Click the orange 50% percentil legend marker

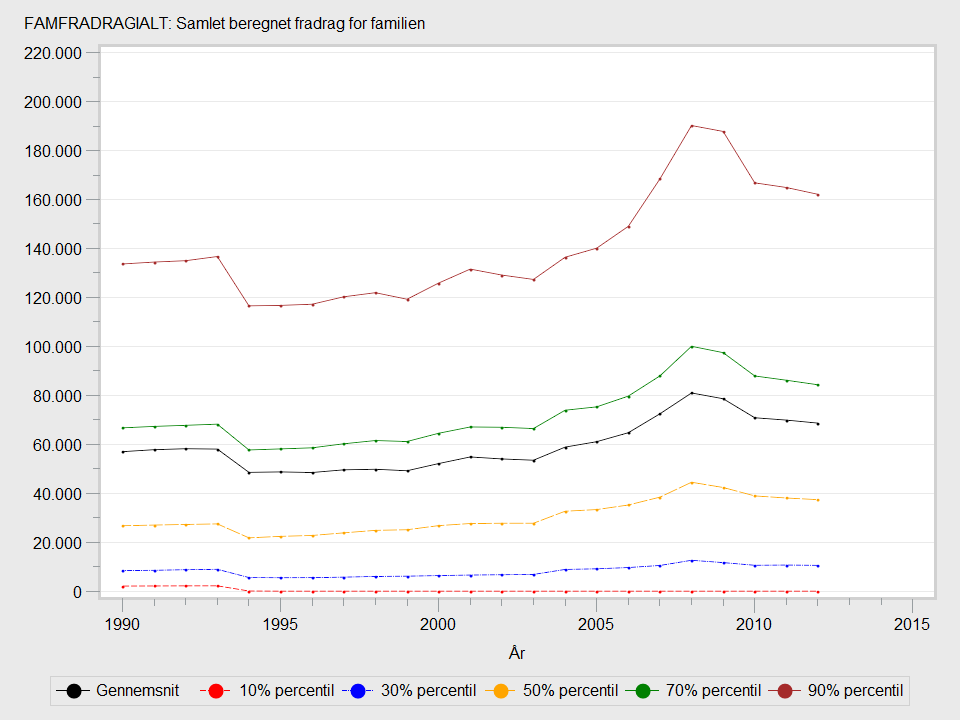499,690
